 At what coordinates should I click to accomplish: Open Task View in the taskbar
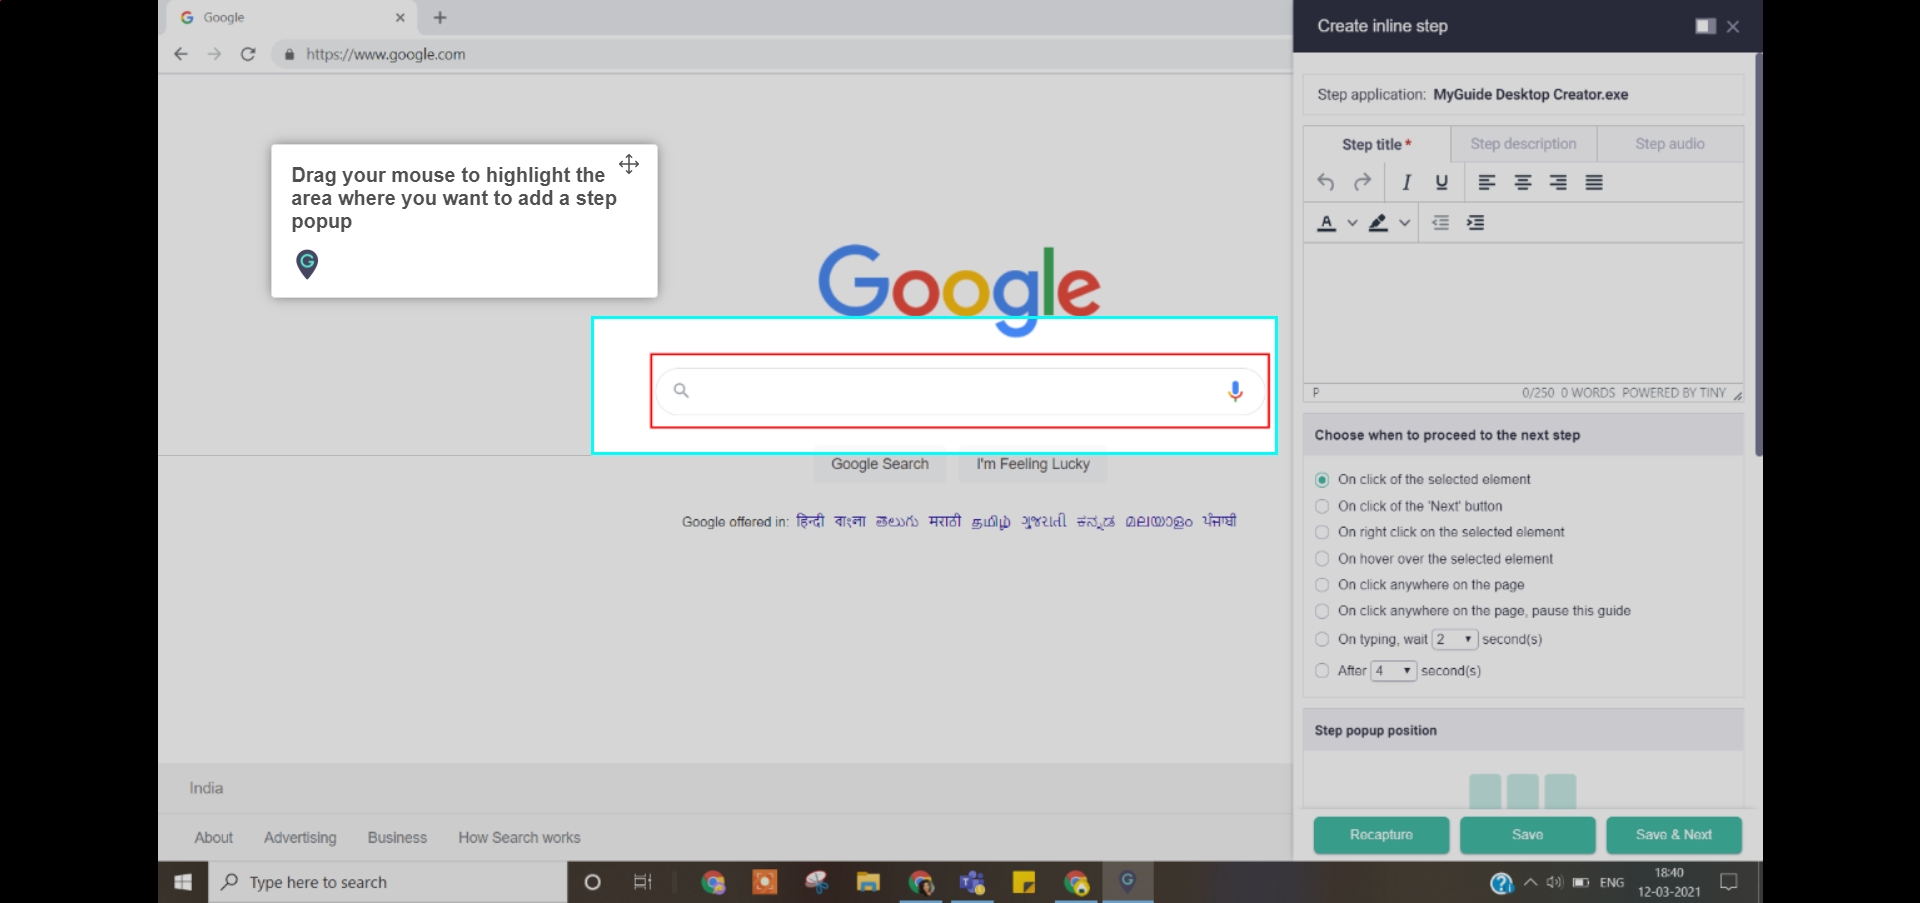(643, 882)
